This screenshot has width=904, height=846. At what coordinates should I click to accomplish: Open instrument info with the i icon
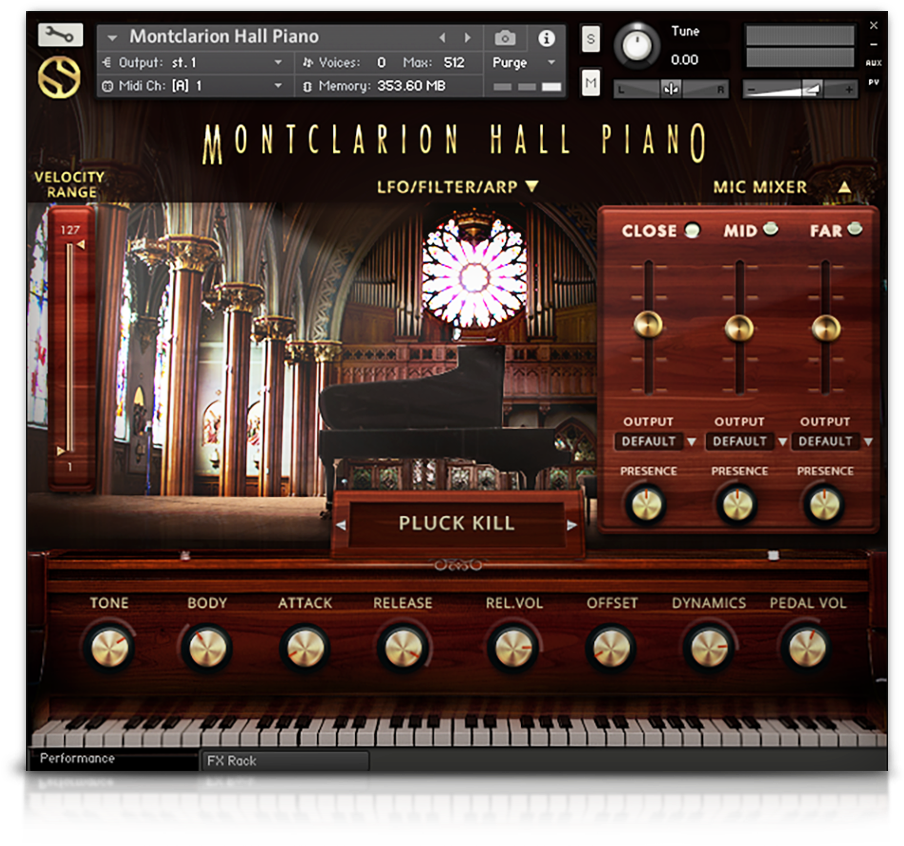tap(545, 36)
